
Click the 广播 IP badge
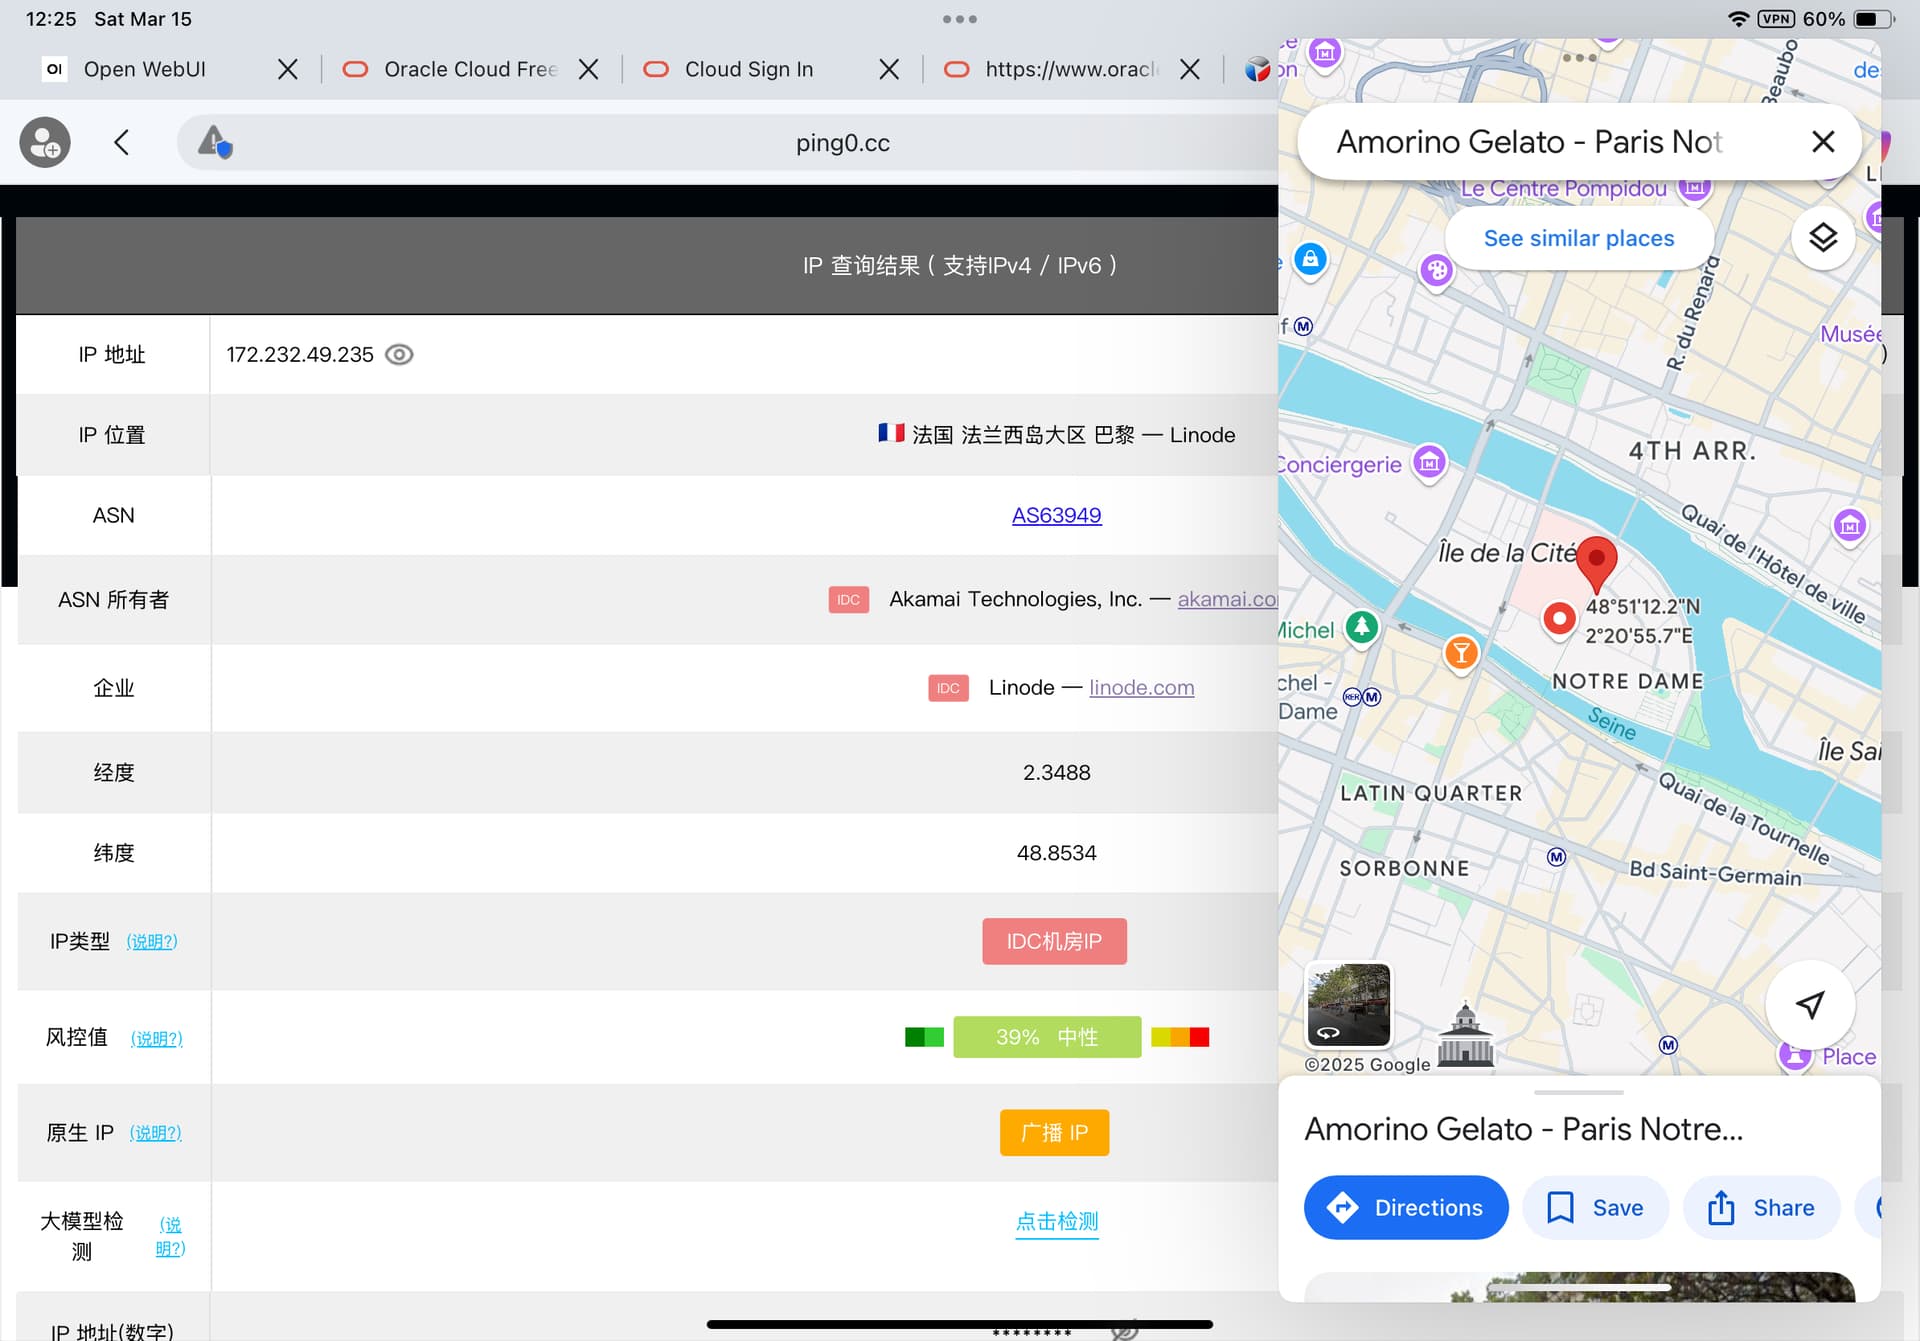coord(1054,1133)
